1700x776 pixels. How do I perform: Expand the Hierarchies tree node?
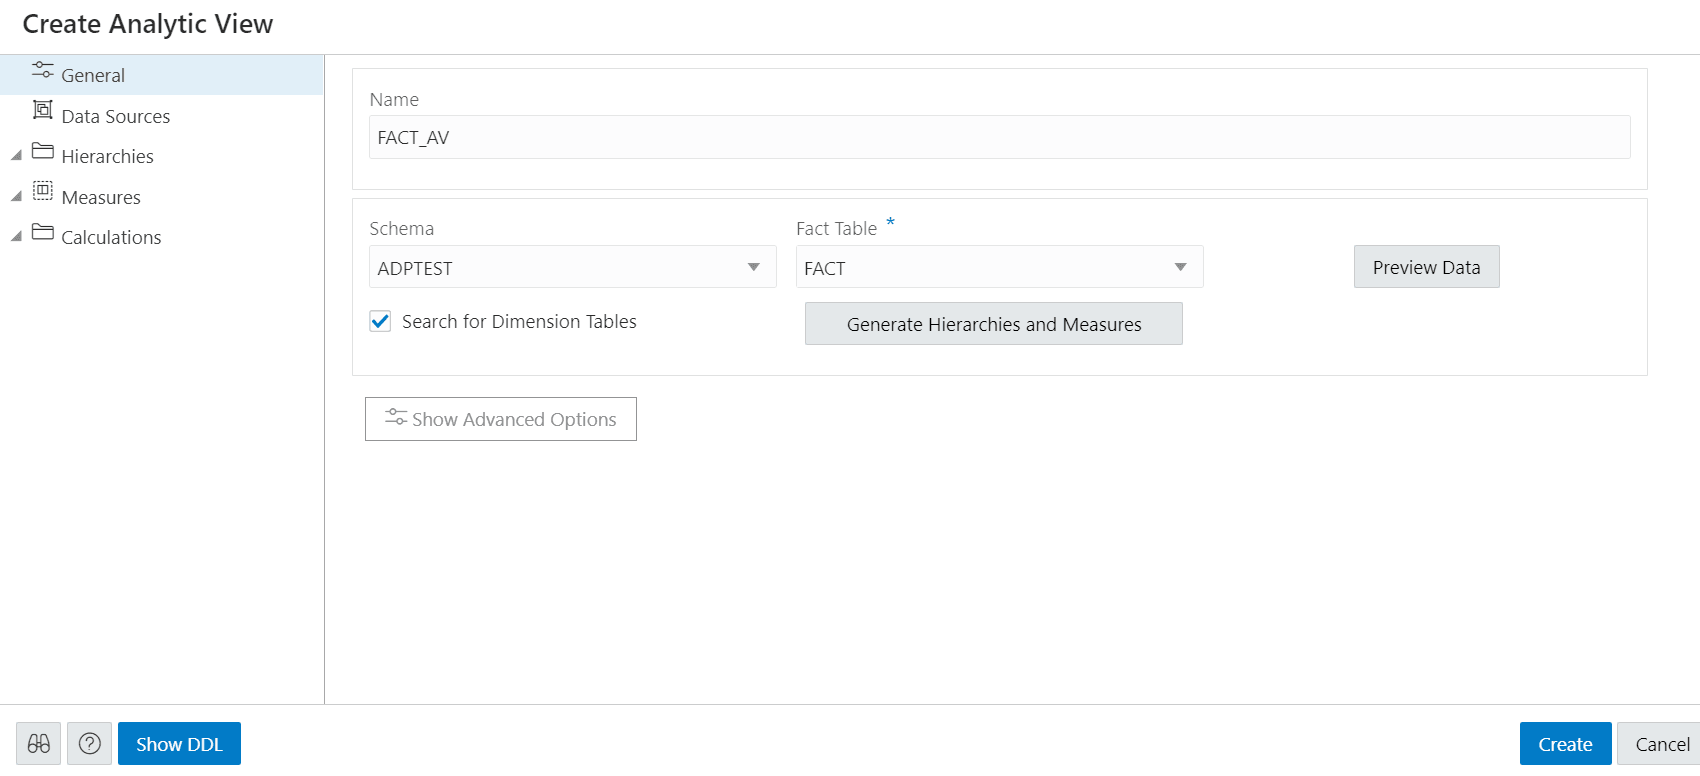point(16,156)
